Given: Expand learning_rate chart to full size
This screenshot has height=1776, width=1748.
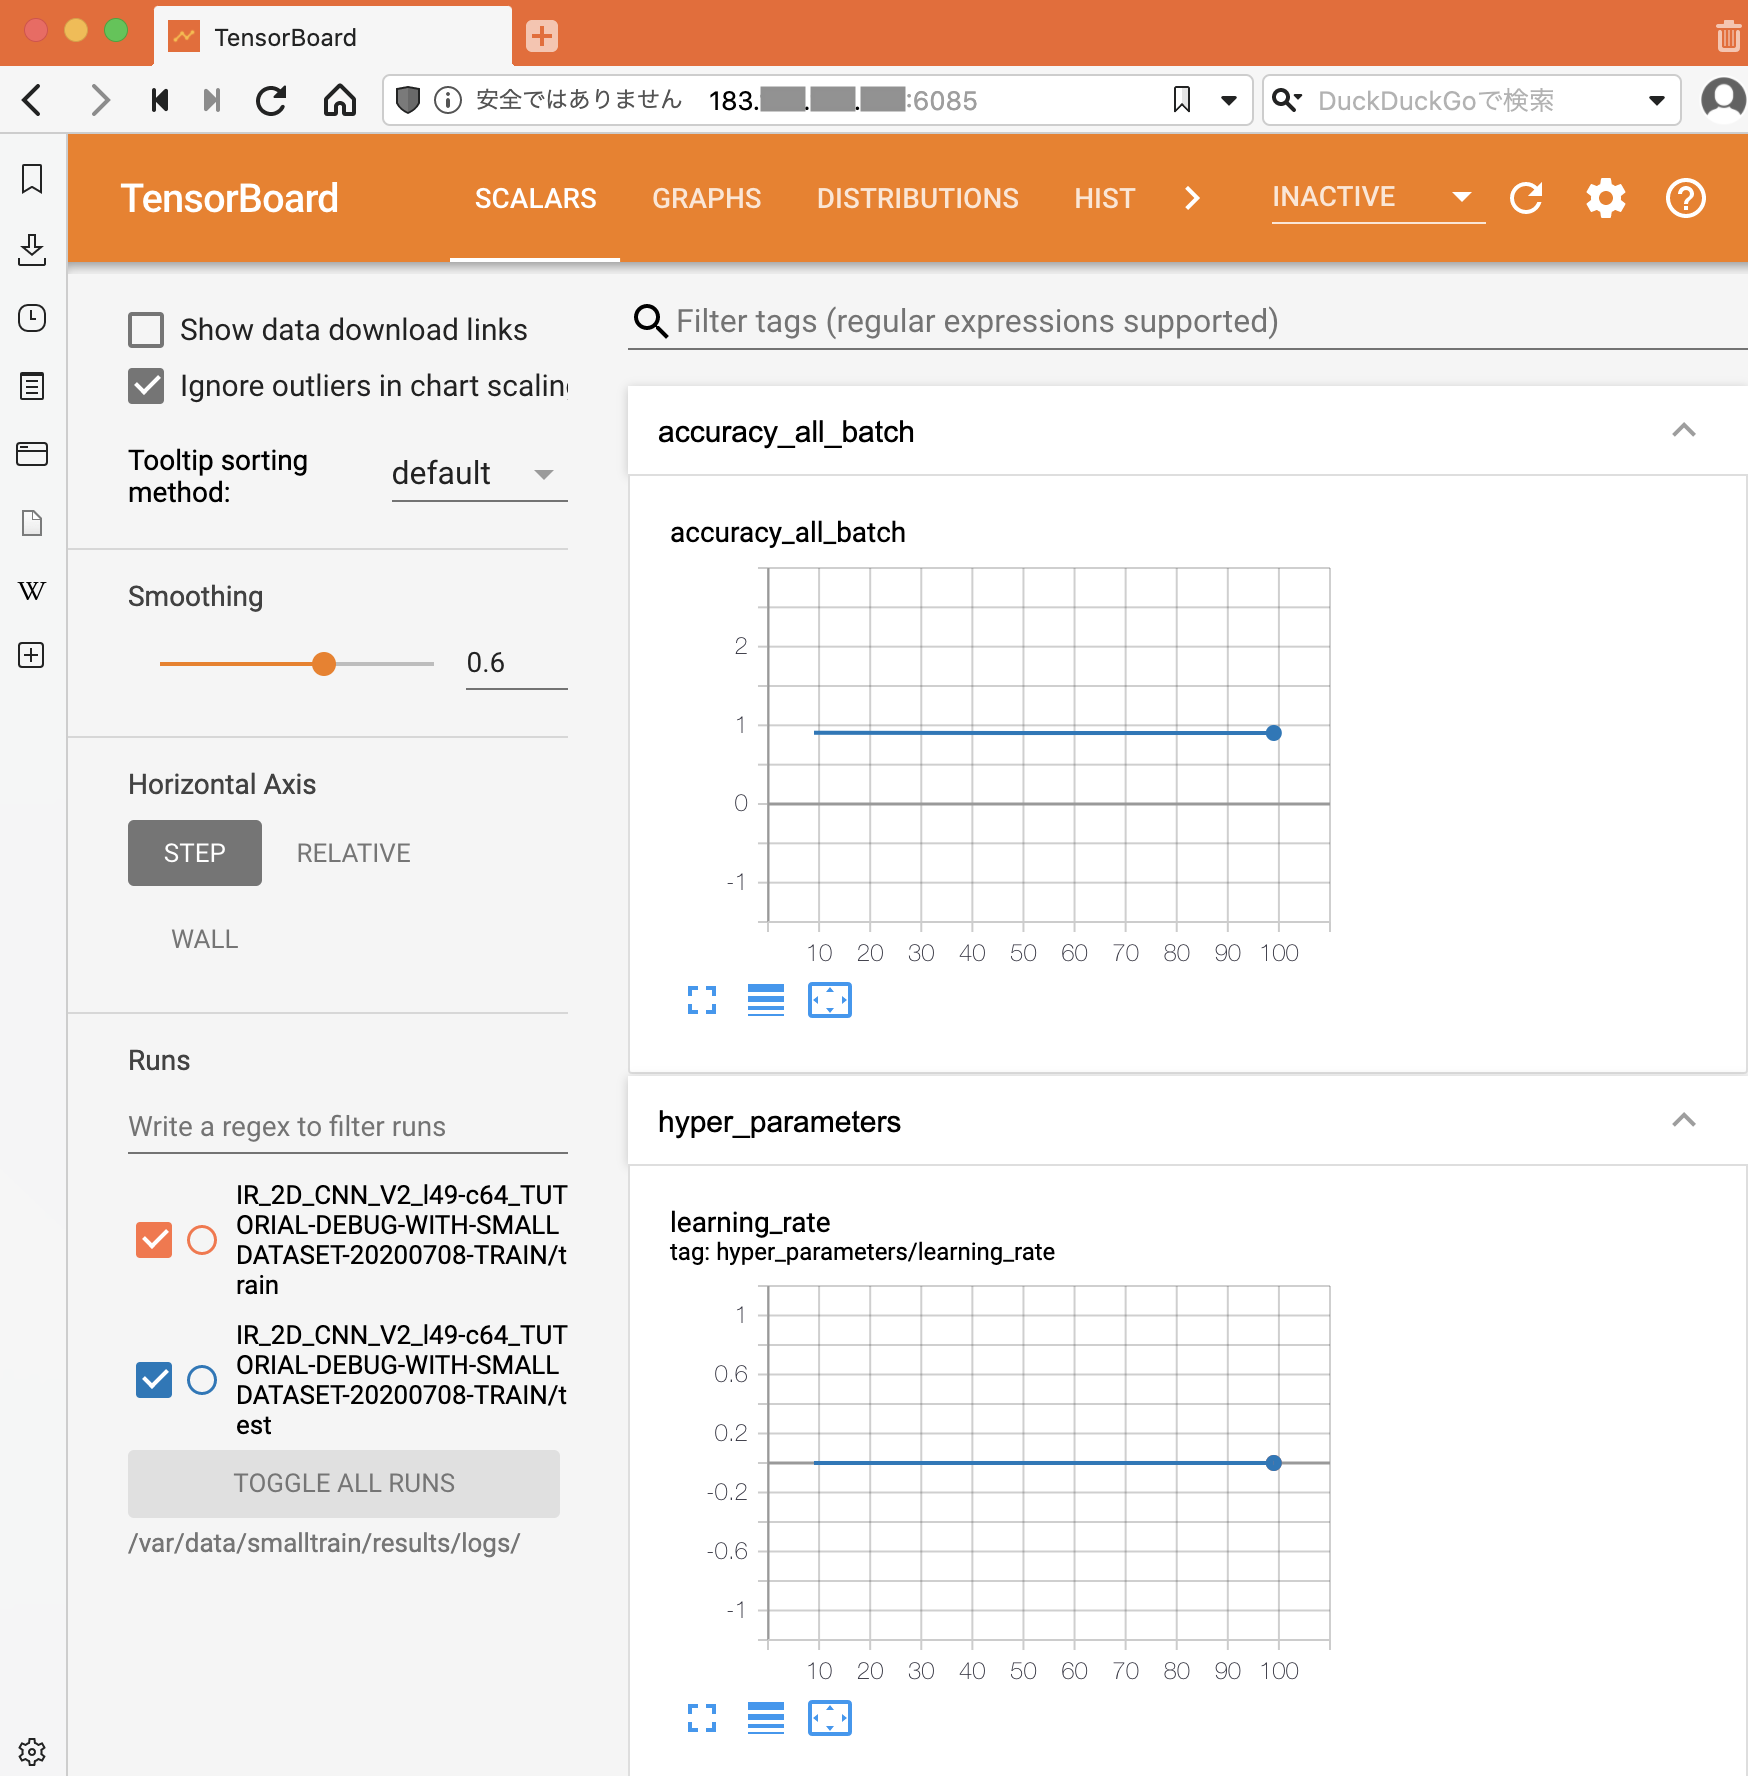Looking at the screenshot, I should (x=702, y=1718).
